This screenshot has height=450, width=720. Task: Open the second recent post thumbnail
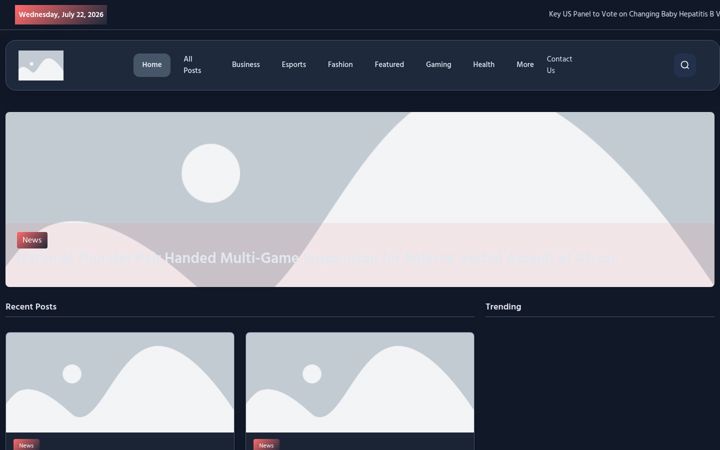(360, 382)
